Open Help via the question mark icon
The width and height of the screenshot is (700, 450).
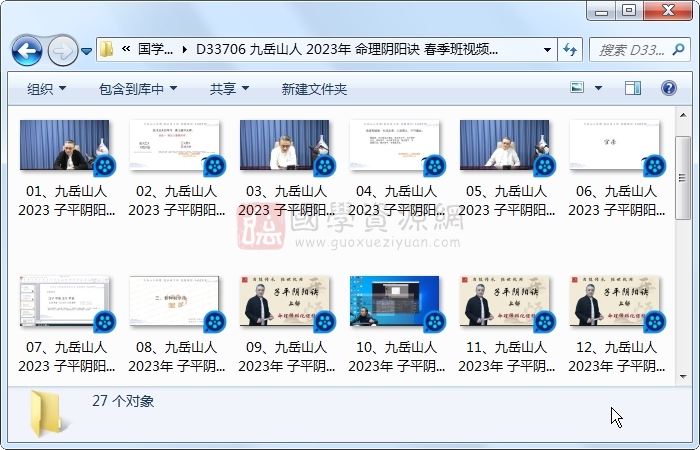click(x=668, y=88)
